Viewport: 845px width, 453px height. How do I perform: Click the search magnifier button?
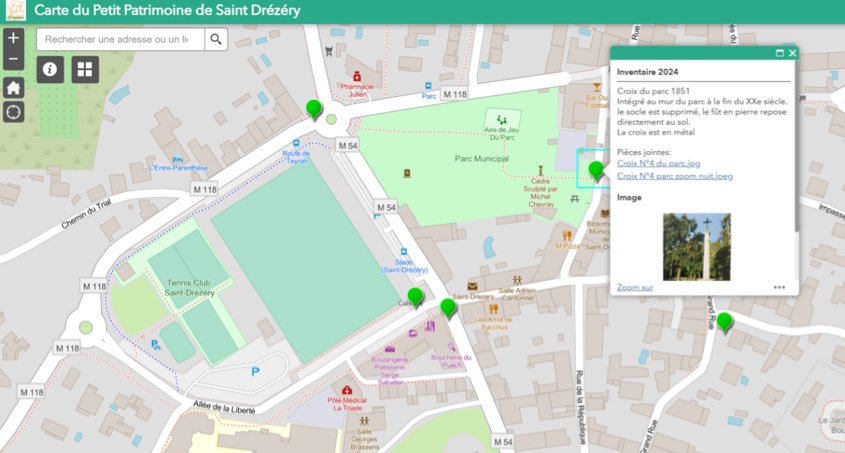click(x=216, y=39)
